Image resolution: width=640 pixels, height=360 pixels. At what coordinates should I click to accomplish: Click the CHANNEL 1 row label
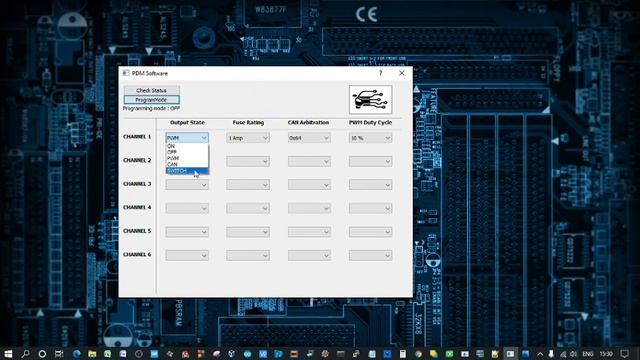pos(137,137)
